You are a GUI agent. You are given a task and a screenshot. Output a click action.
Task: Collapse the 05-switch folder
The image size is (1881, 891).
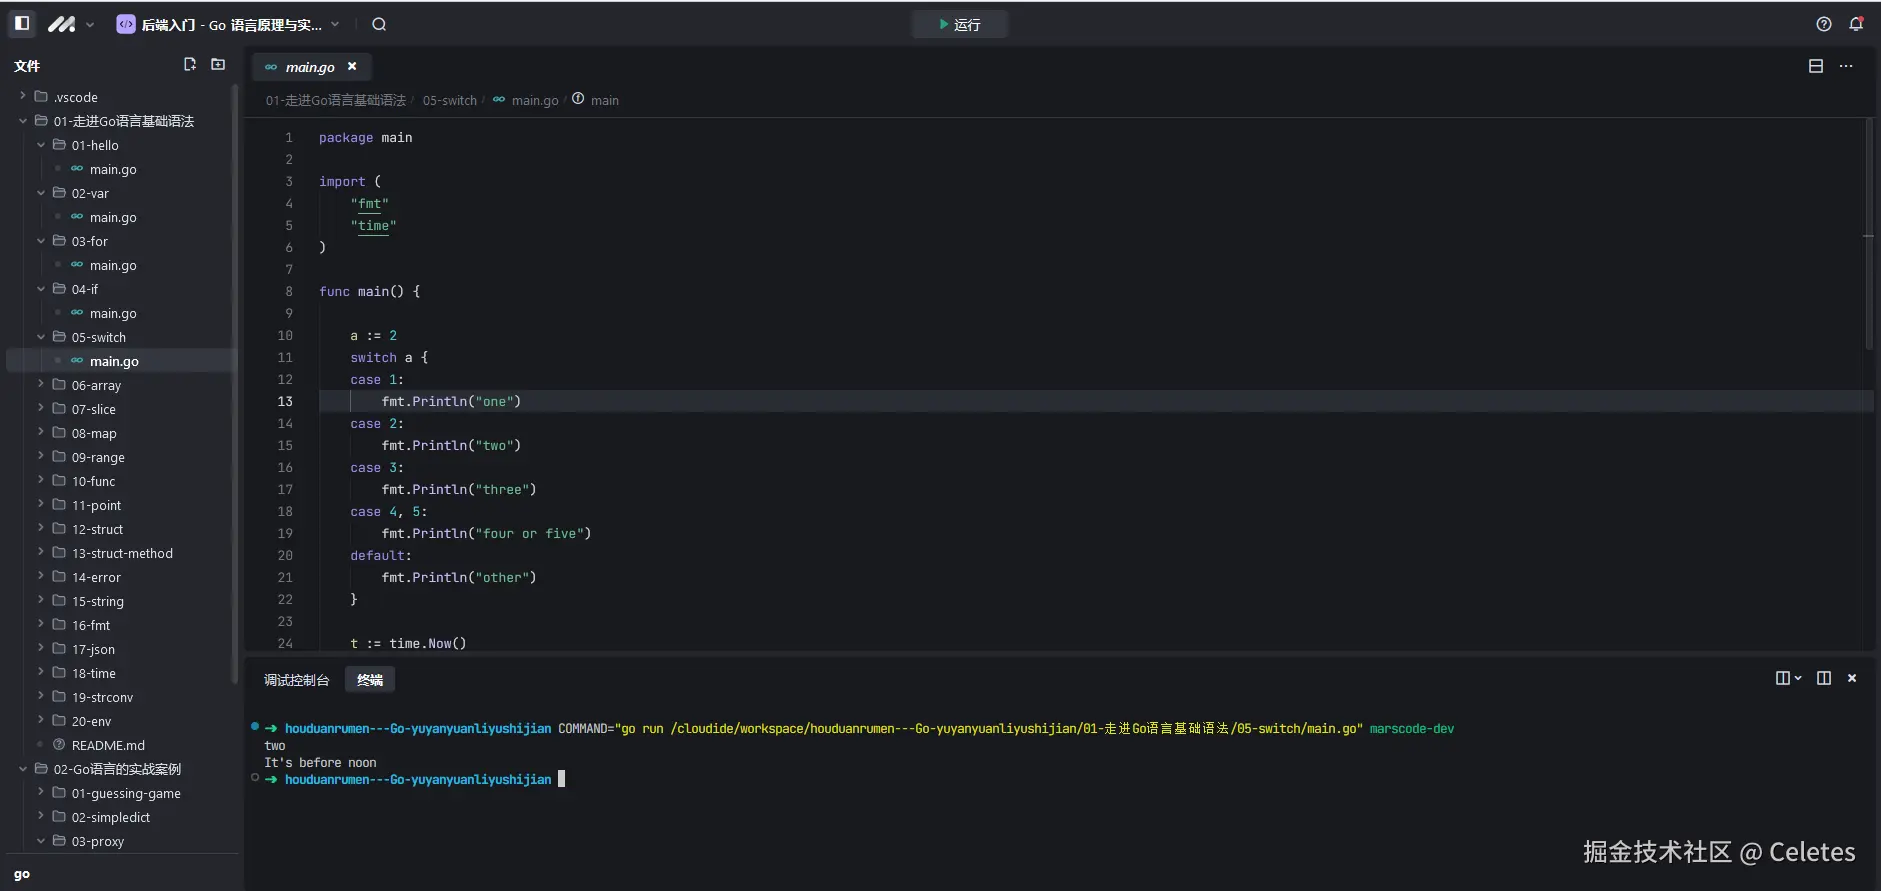click(98, 337)
